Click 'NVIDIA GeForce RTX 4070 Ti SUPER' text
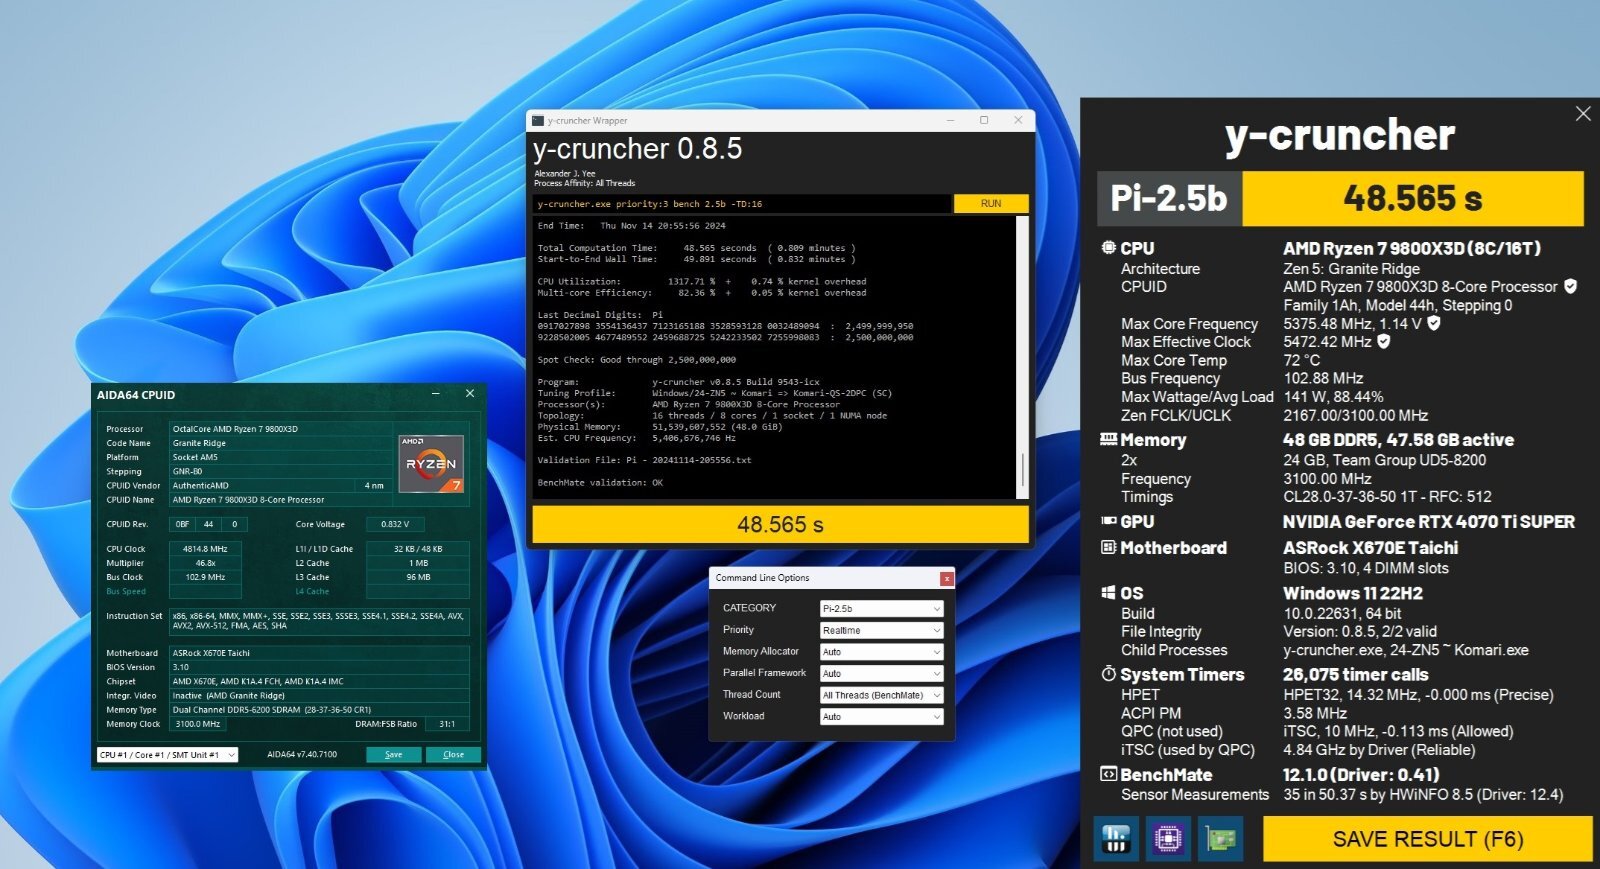1600x869 pixels. pyautogui.click(x=1429, y=522)
